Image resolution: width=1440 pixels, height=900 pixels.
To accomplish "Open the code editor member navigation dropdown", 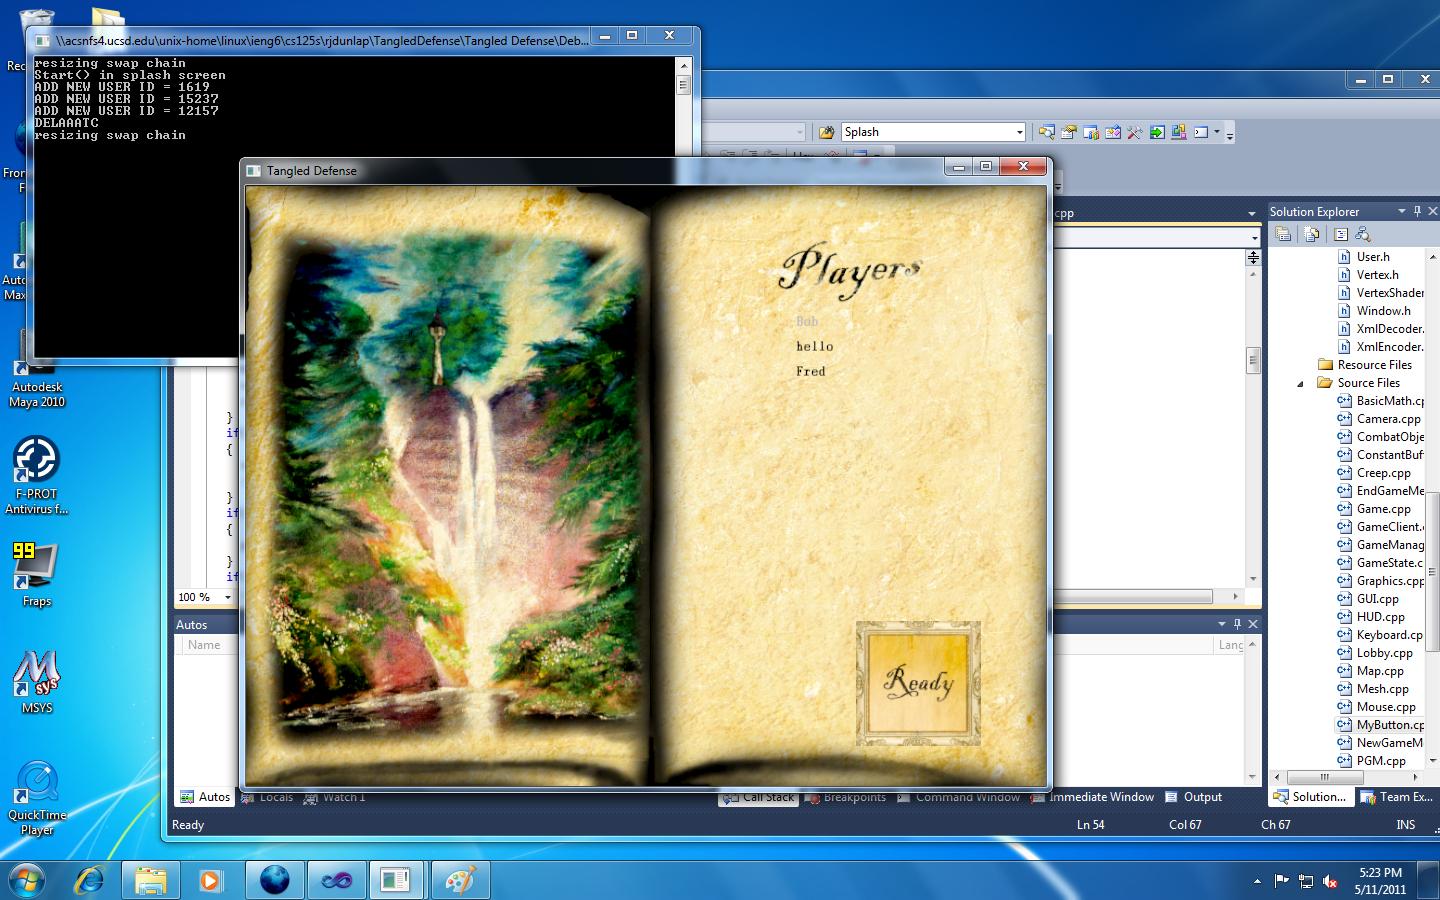I will point(1255,237).
